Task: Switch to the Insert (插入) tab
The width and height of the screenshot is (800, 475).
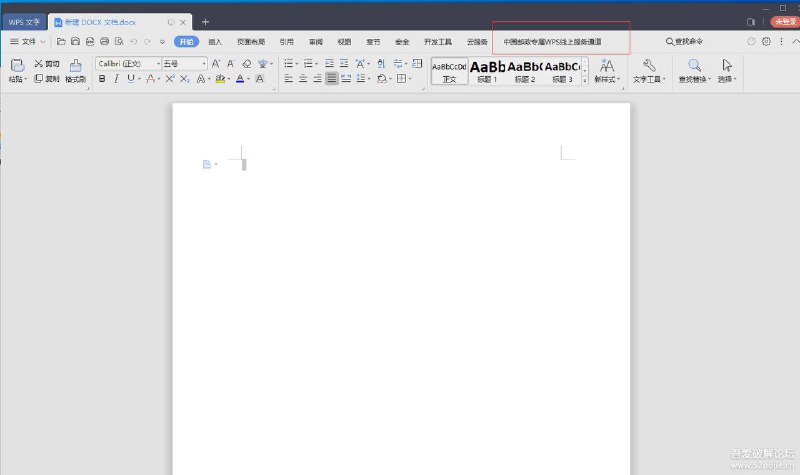Action: click(x=215, y=41)
